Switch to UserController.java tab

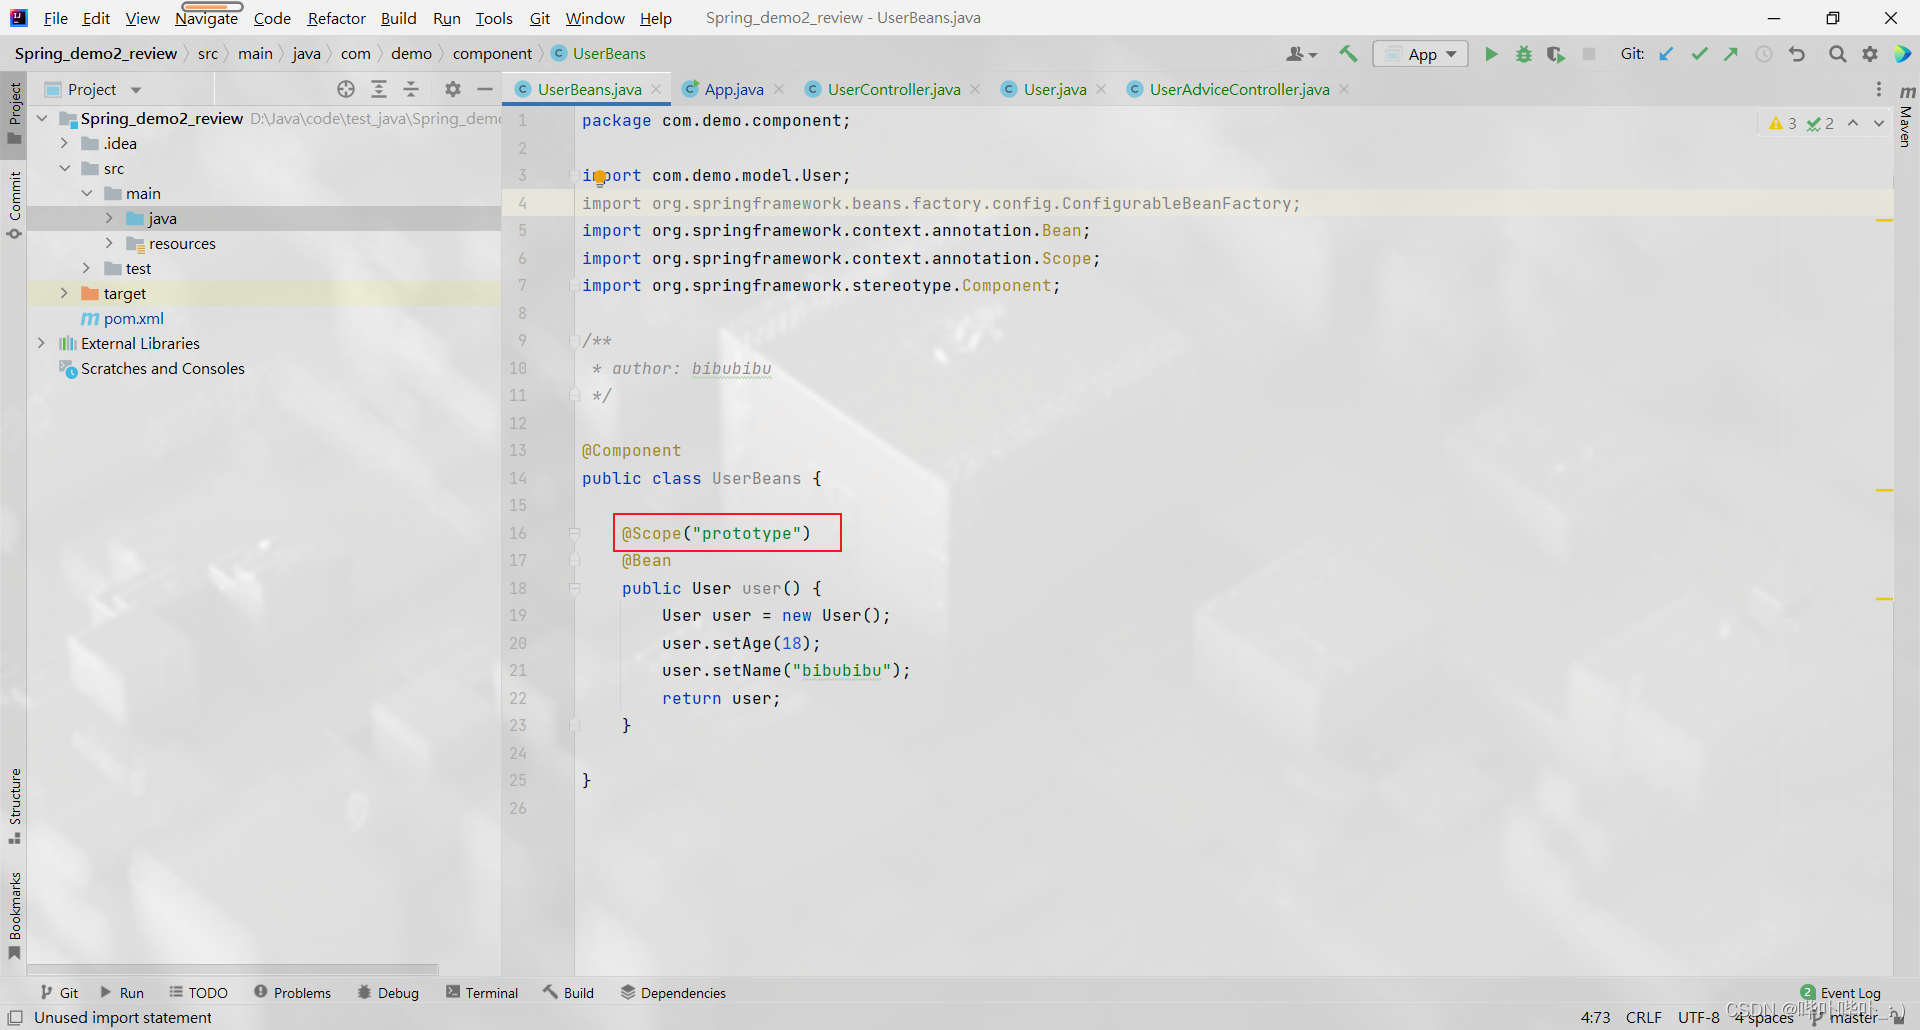[893, 89]
